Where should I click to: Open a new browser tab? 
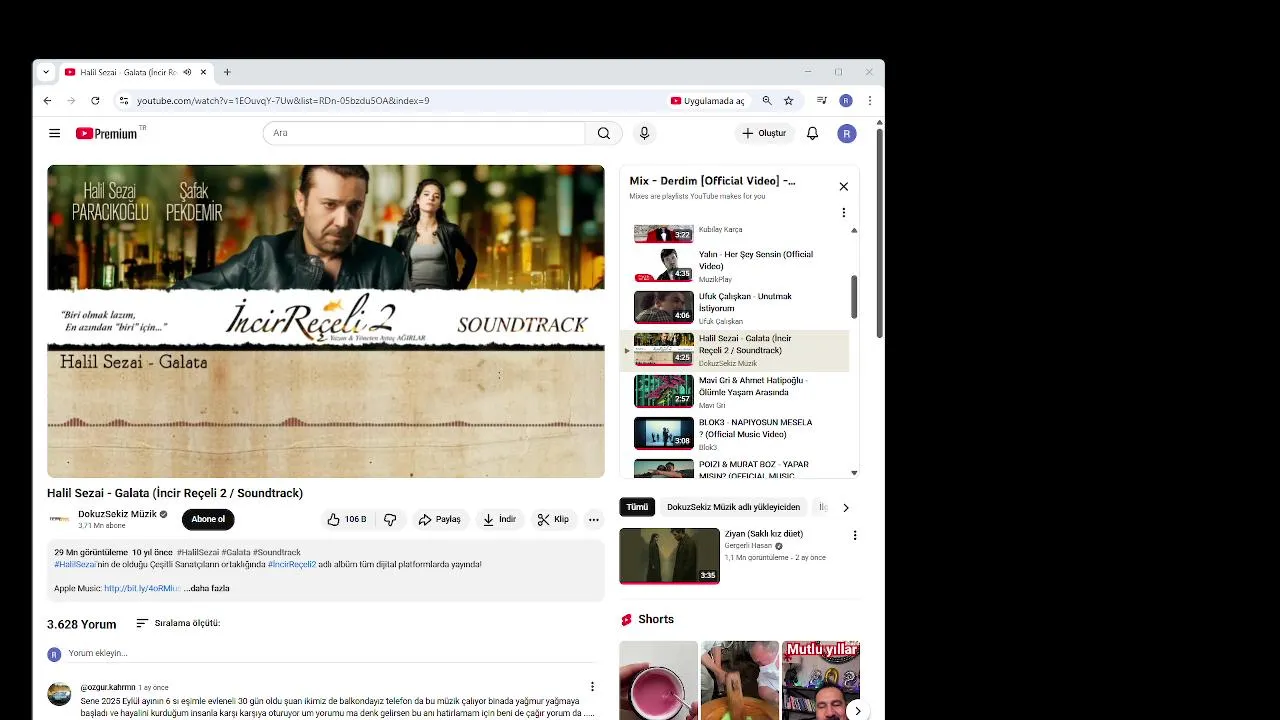[x=227, y=72]
